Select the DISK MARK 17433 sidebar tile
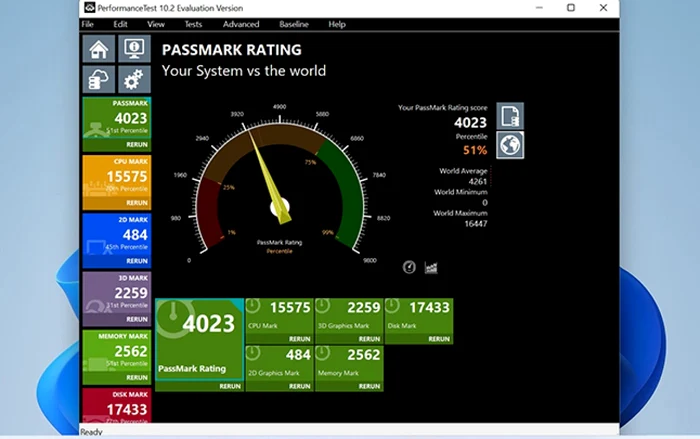Image resolution: width=700 pixels, height=439 pixels. (117, 406)
